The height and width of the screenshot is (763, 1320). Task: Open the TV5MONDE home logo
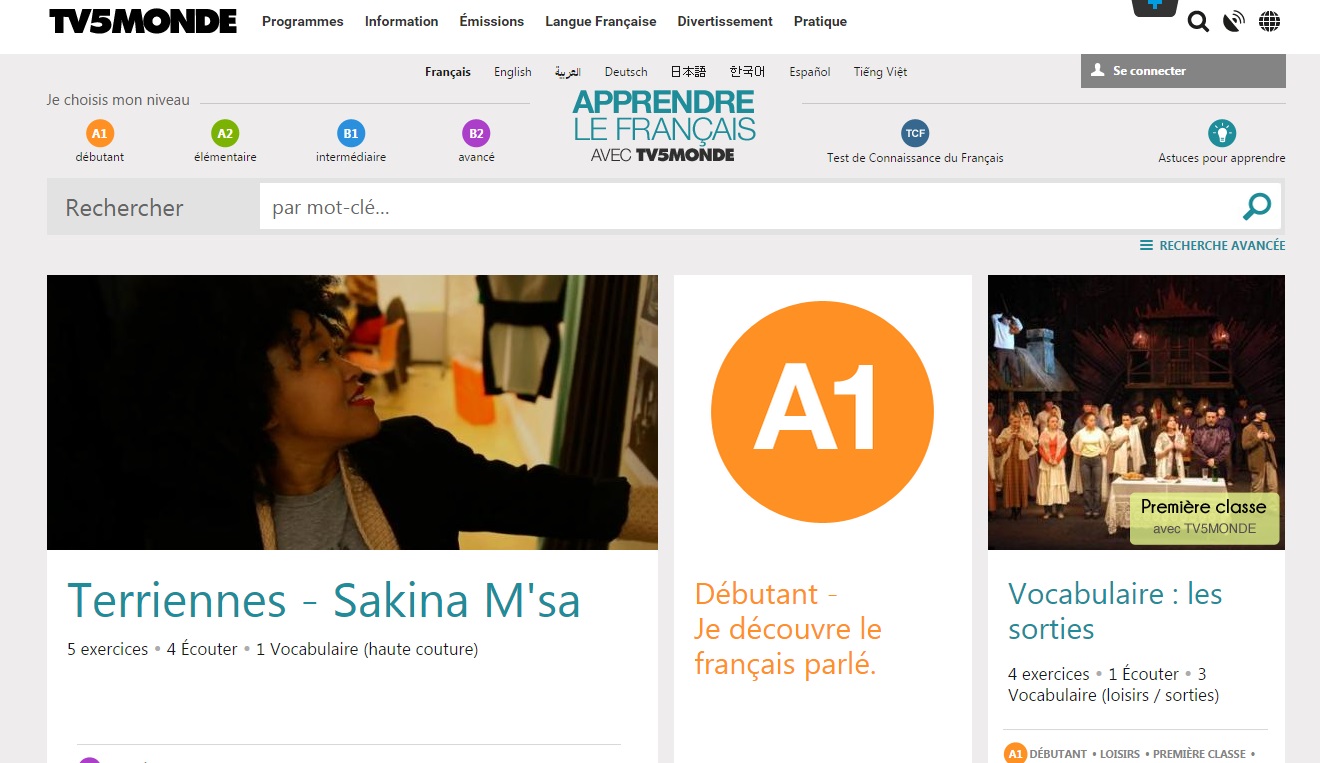[143, 21]
